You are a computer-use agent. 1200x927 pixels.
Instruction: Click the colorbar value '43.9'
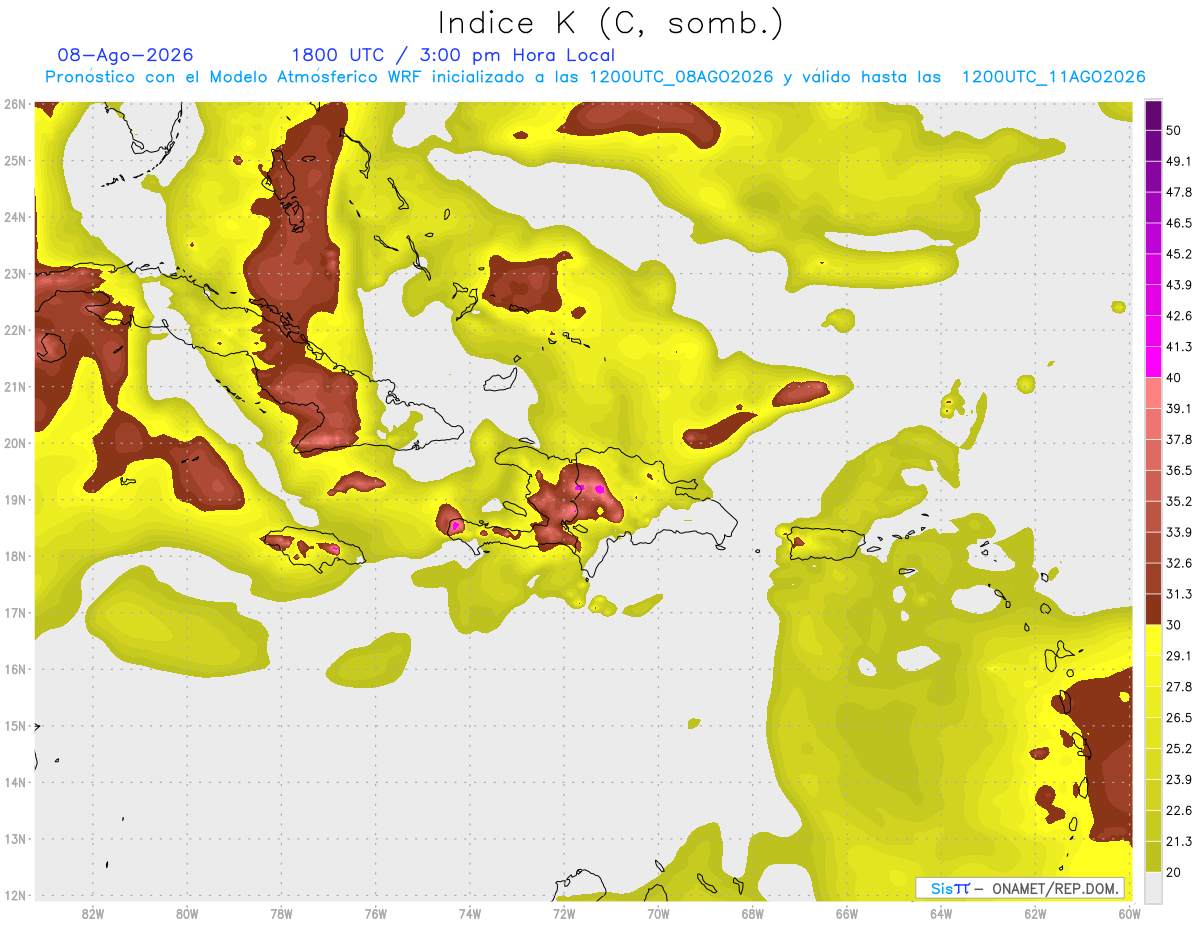1178,285
